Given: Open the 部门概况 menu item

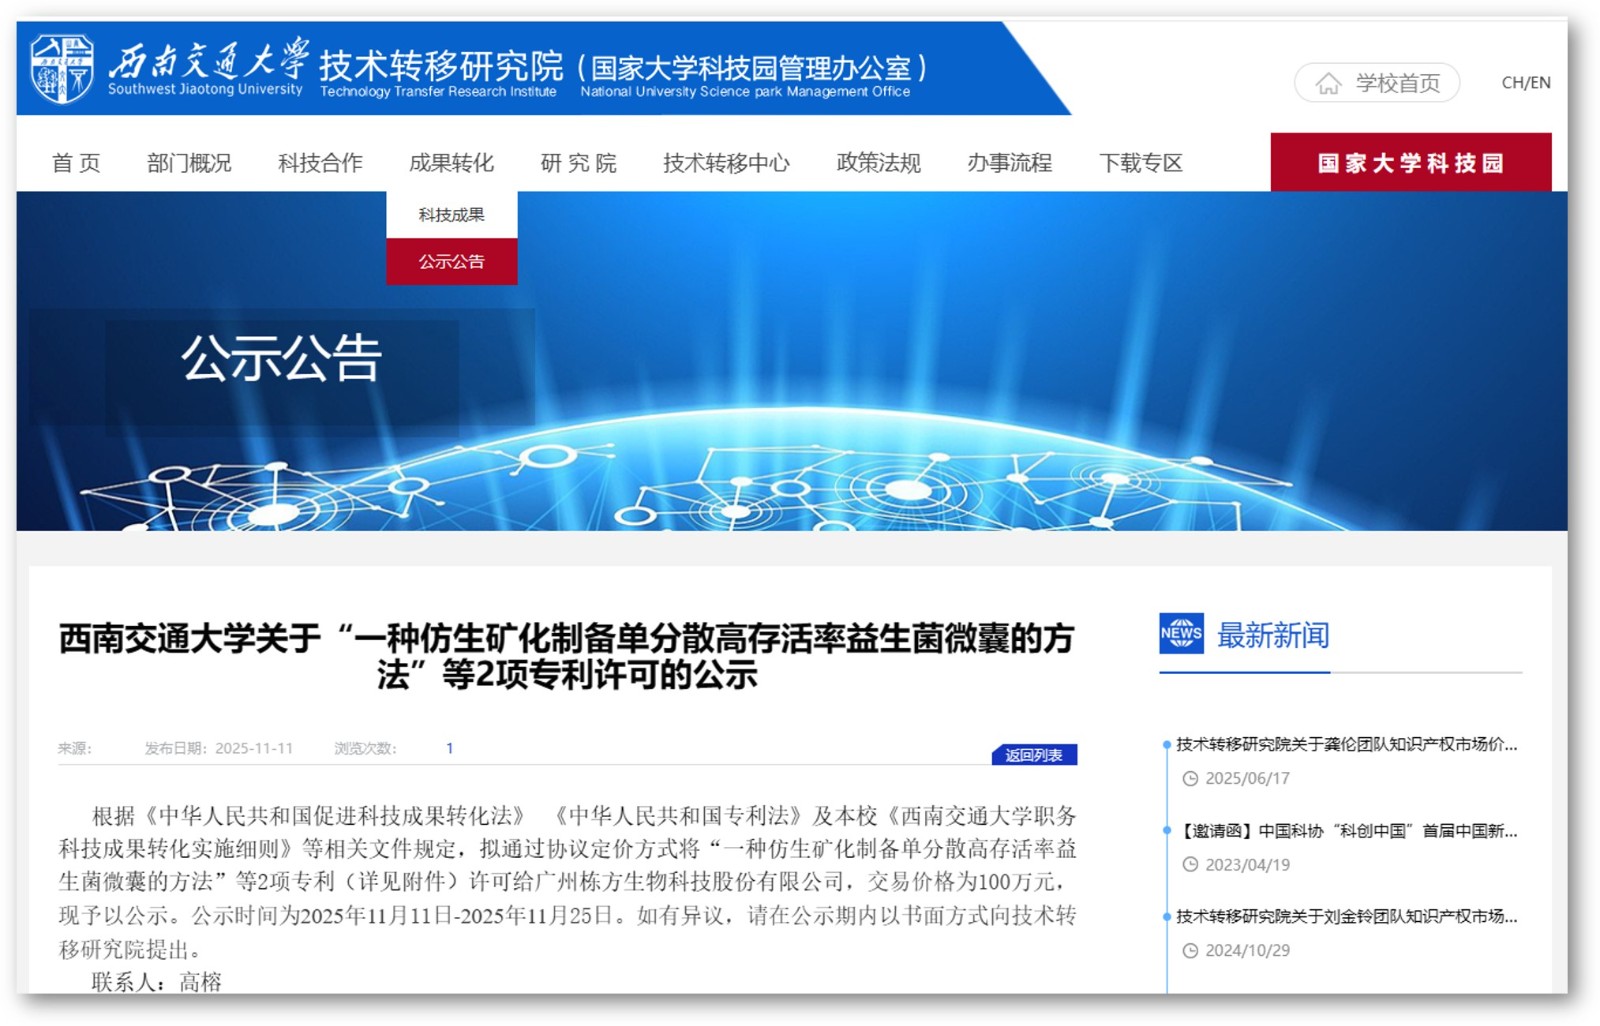Looking at the screenshot, I should coord(189,163).
